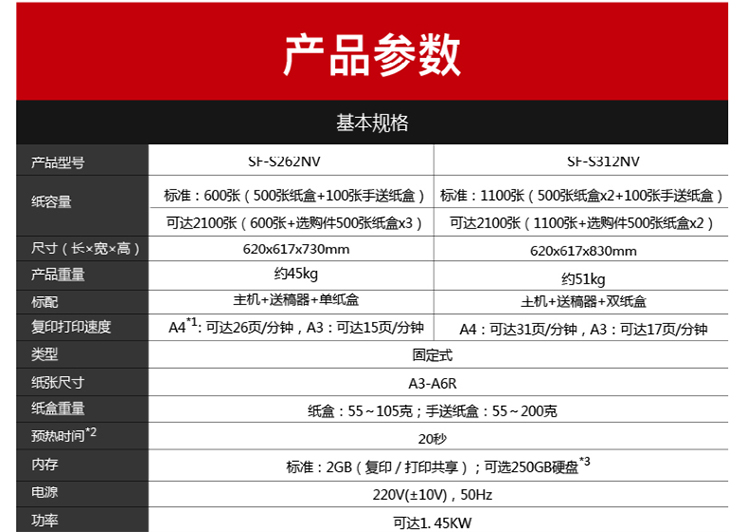Select the 主机+送稿器+单纸盒 cell
The width and height of the screenshot is (750, 532).
point(295,300)
